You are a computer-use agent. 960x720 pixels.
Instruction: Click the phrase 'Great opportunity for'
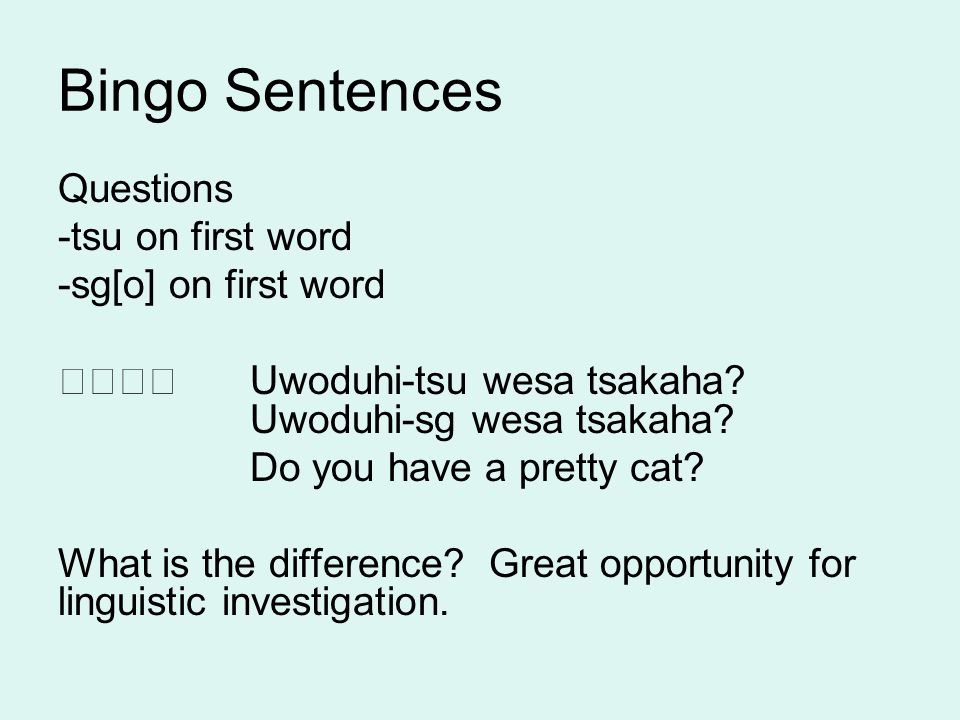point(672,564)
